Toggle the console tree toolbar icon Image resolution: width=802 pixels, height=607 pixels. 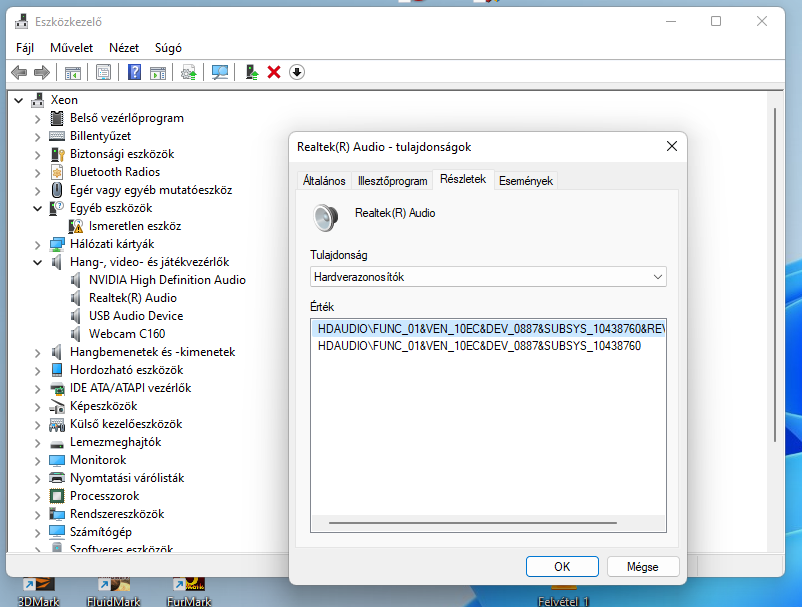[x=73, y=73]
